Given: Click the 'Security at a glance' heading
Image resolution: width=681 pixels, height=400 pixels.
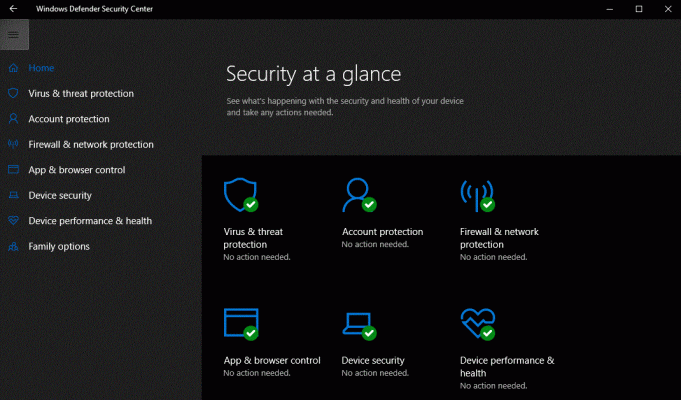Looking at the screenshot, I should (314, 74).
